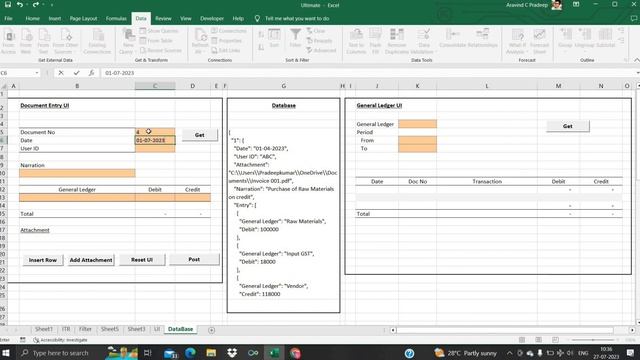Open the Refresh All dropdown

pyautogui.click(x=200, y=41)
